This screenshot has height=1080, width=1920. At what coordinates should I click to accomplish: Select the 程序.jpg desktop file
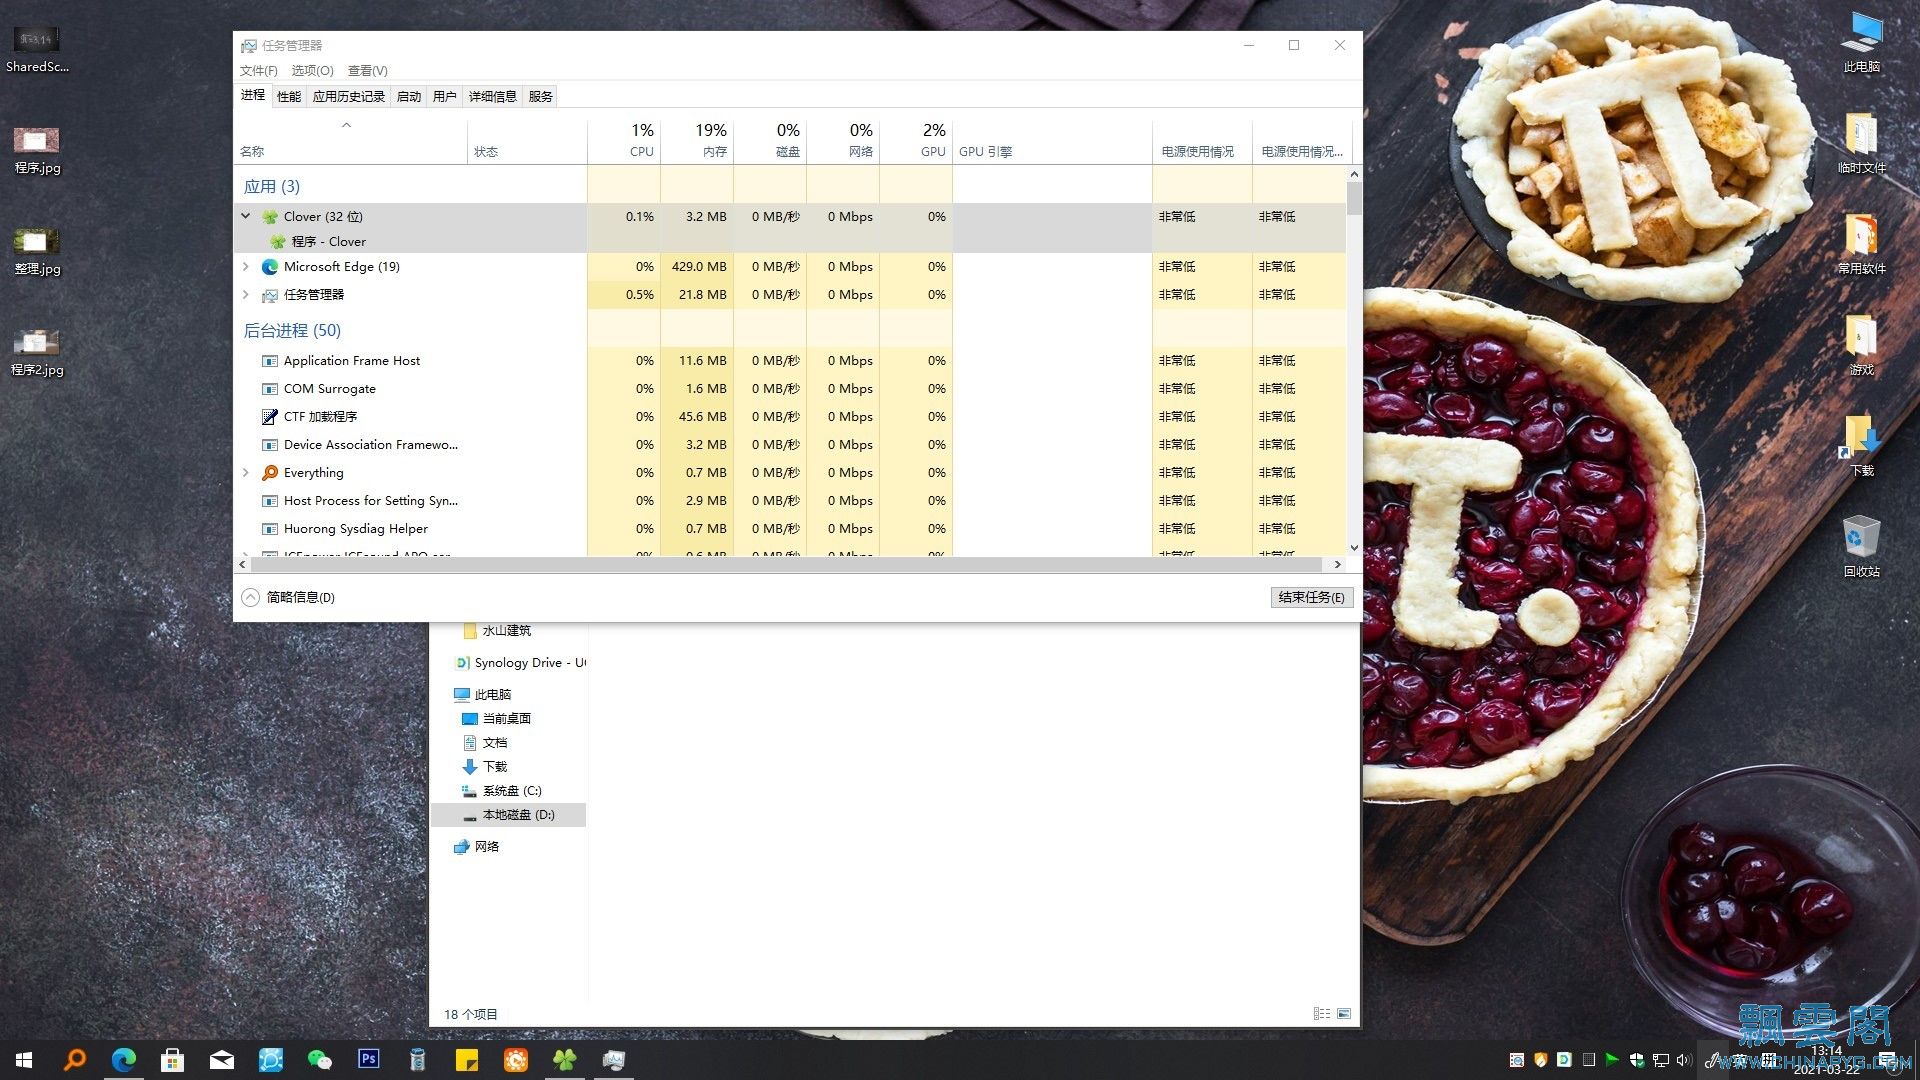coord(37,150)
